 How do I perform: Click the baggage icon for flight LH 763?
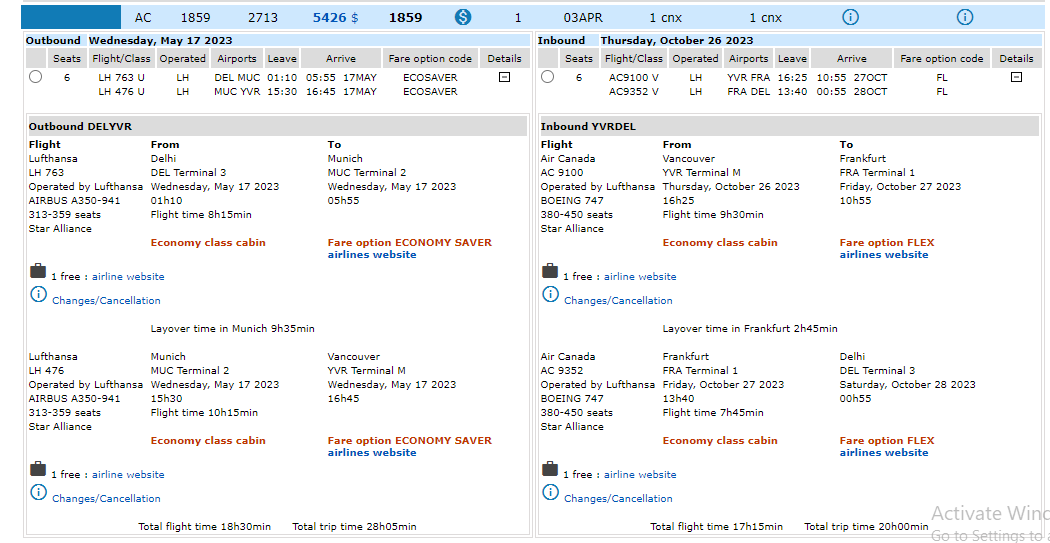(38, 271)
